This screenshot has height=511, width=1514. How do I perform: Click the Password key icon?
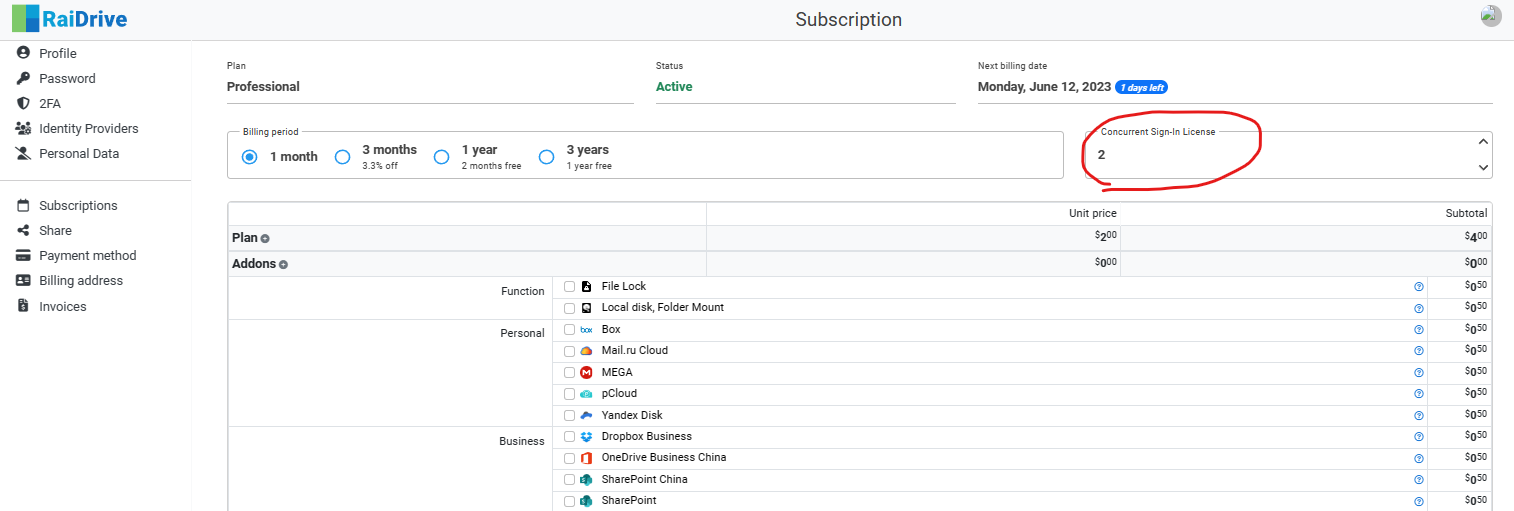click(23, 78)
